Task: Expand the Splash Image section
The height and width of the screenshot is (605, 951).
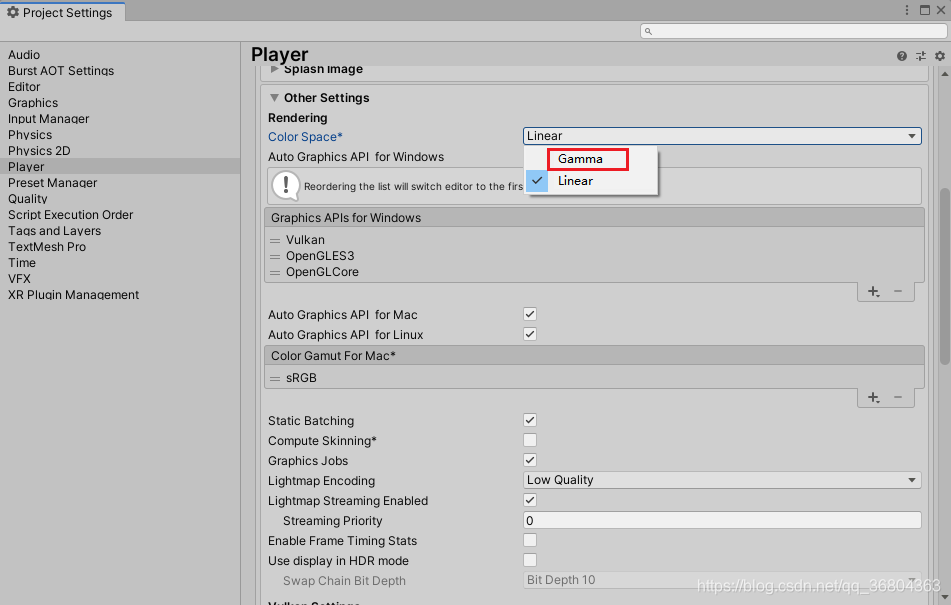Action: (x=274, y=68)
